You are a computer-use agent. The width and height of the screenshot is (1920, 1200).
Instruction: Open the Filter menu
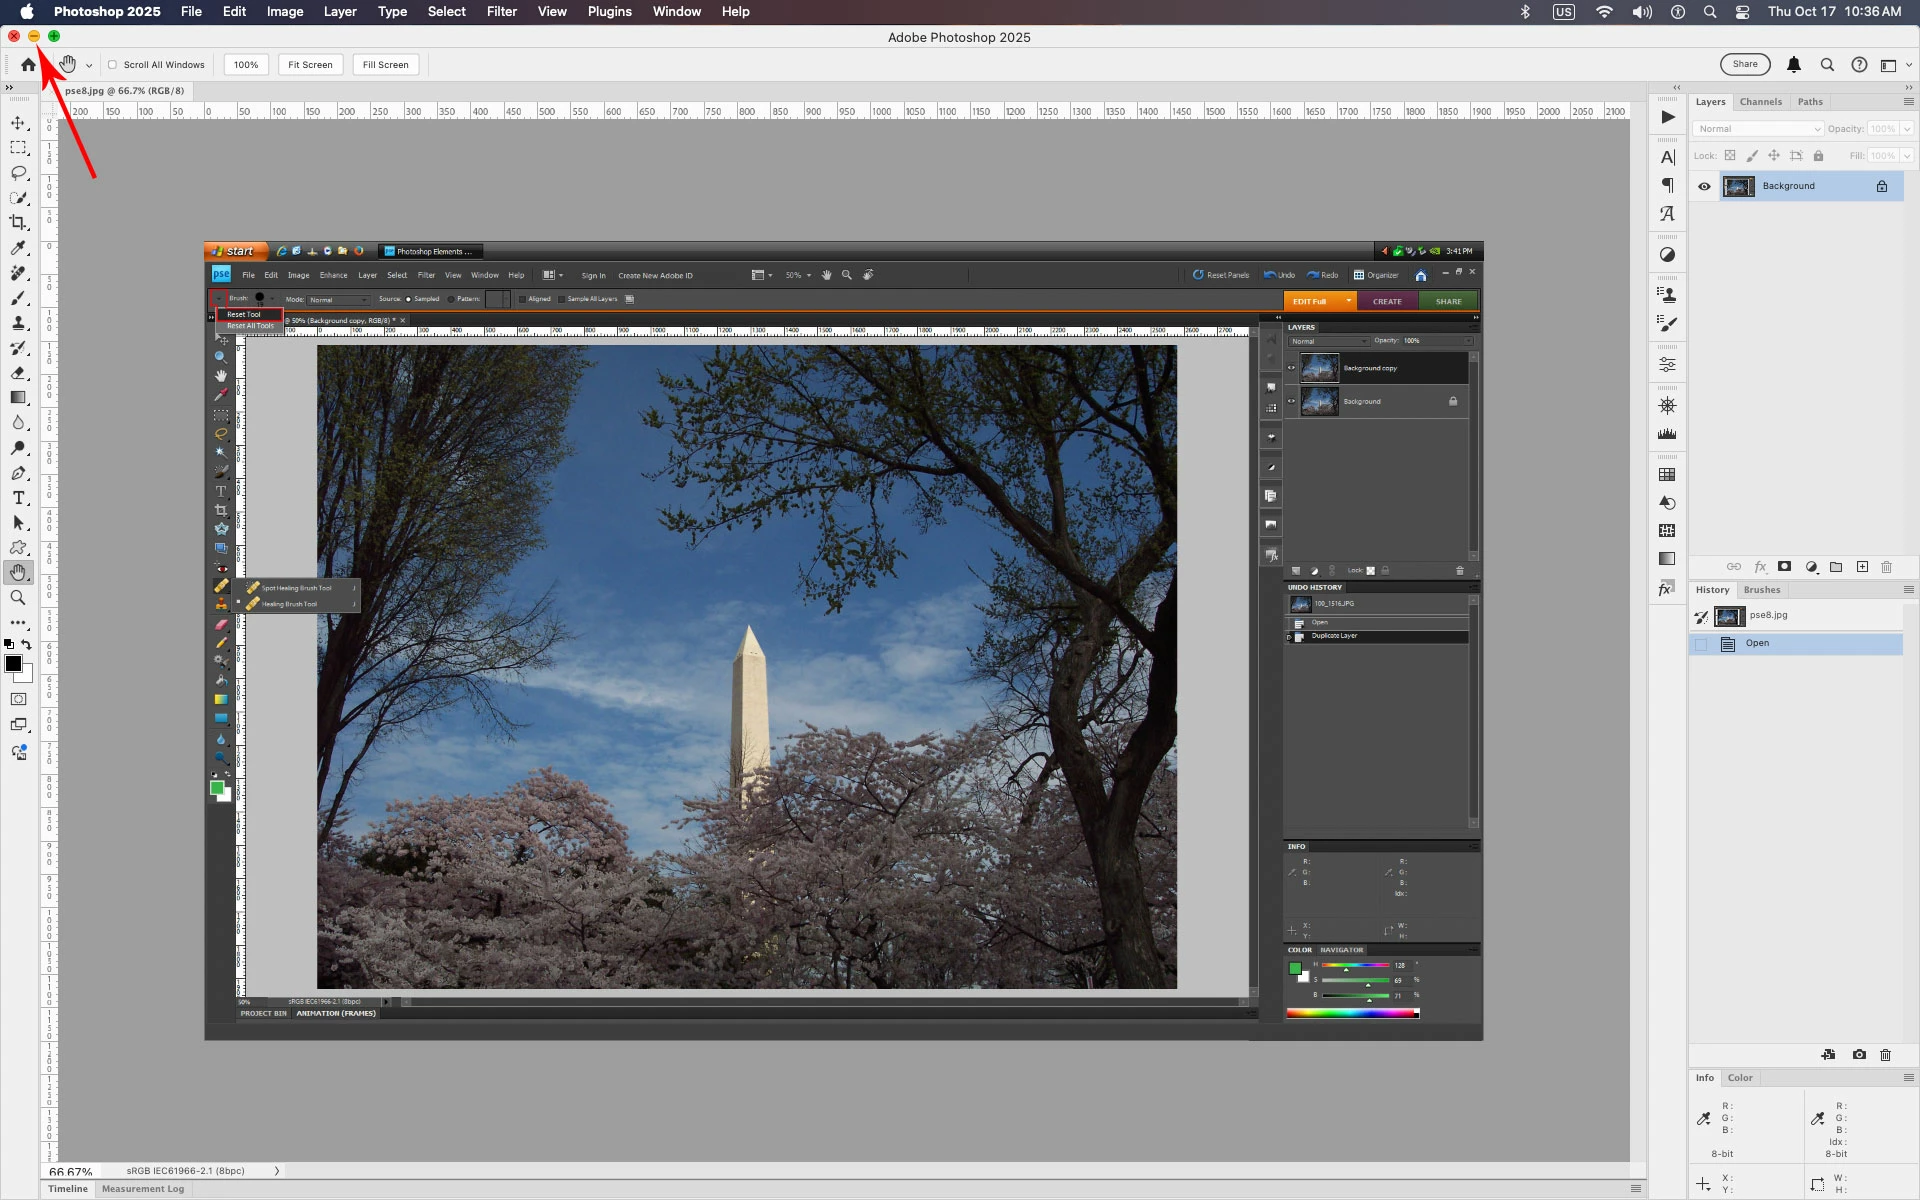pos(501,12)
